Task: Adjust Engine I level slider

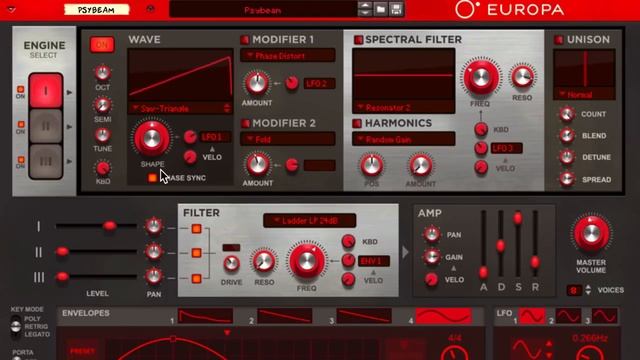Action: coord(109,225)
